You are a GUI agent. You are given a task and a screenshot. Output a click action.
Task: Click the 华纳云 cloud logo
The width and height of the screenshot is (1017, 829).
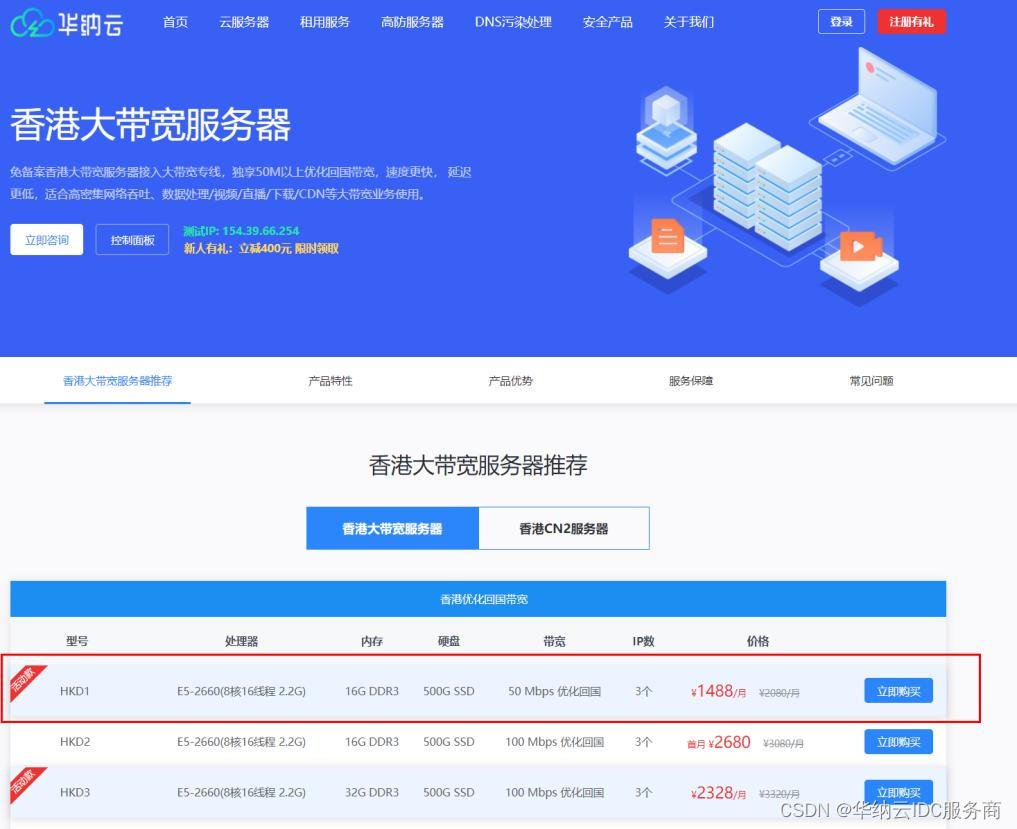point(67,23)
